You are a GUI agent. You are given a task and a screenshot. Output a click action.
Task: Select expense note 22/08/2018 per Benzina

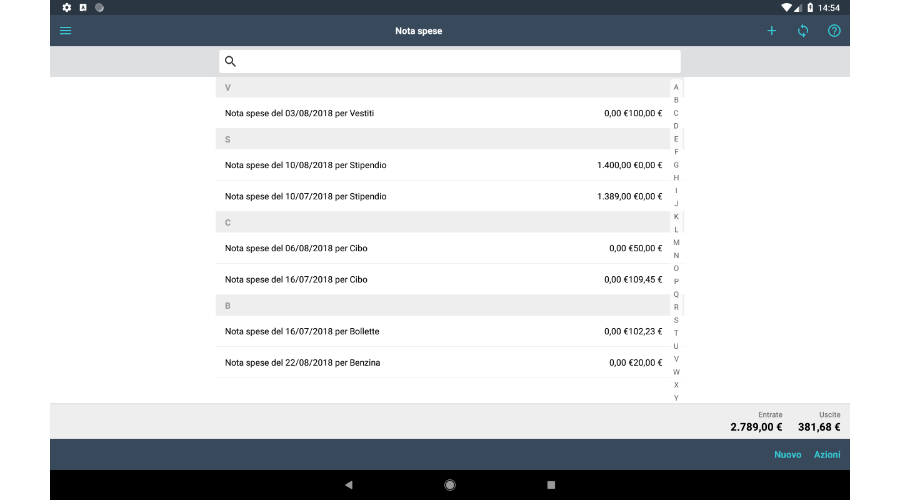tap(442, 362)
